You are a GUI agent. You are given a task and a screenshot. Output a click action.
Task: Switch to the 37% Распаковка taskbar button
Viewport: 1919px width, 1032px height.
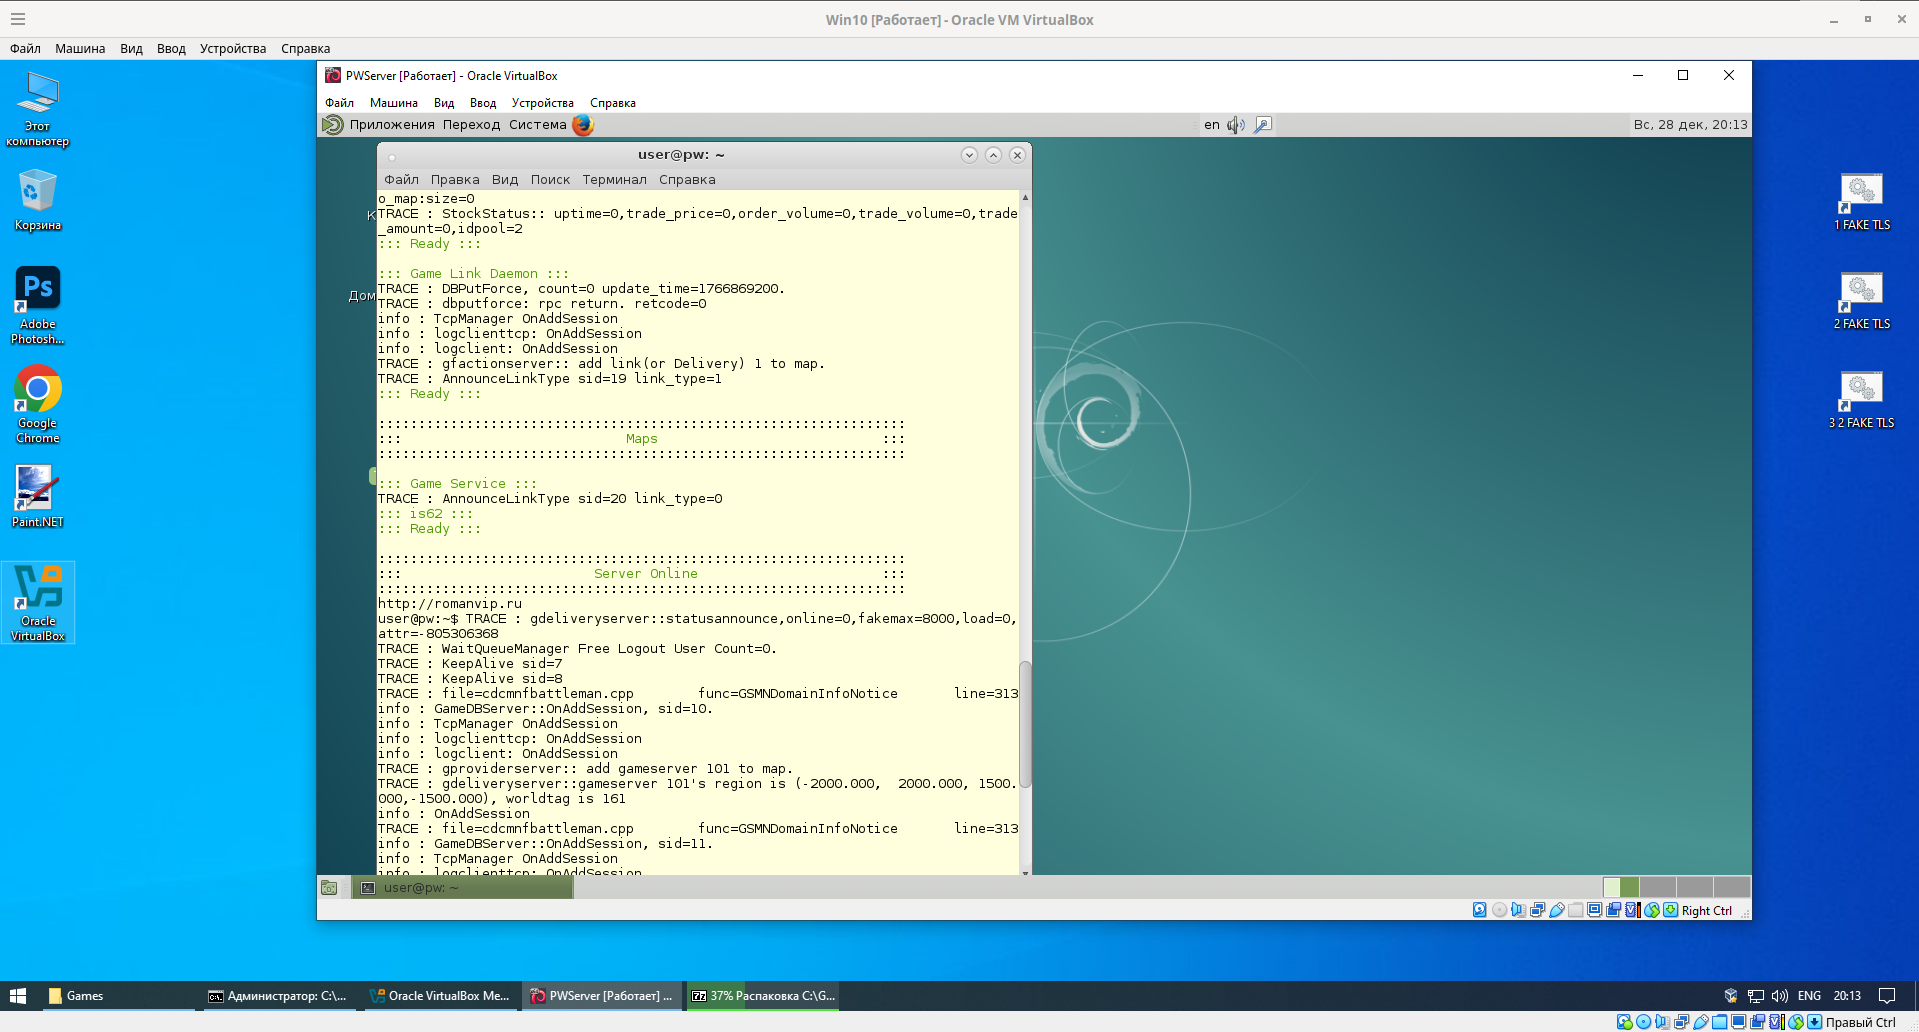pyautogui.click(x=763, y=996)
